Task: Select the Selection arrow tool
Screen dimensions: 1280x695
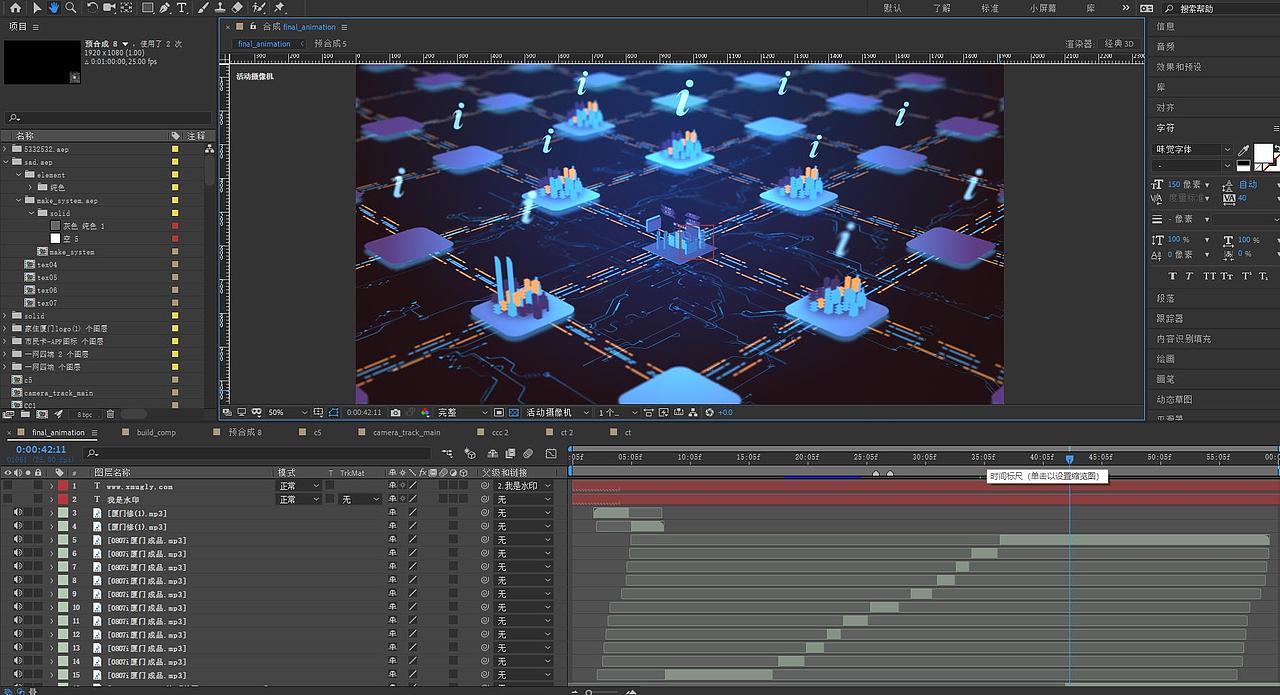Action: point(36,7)
